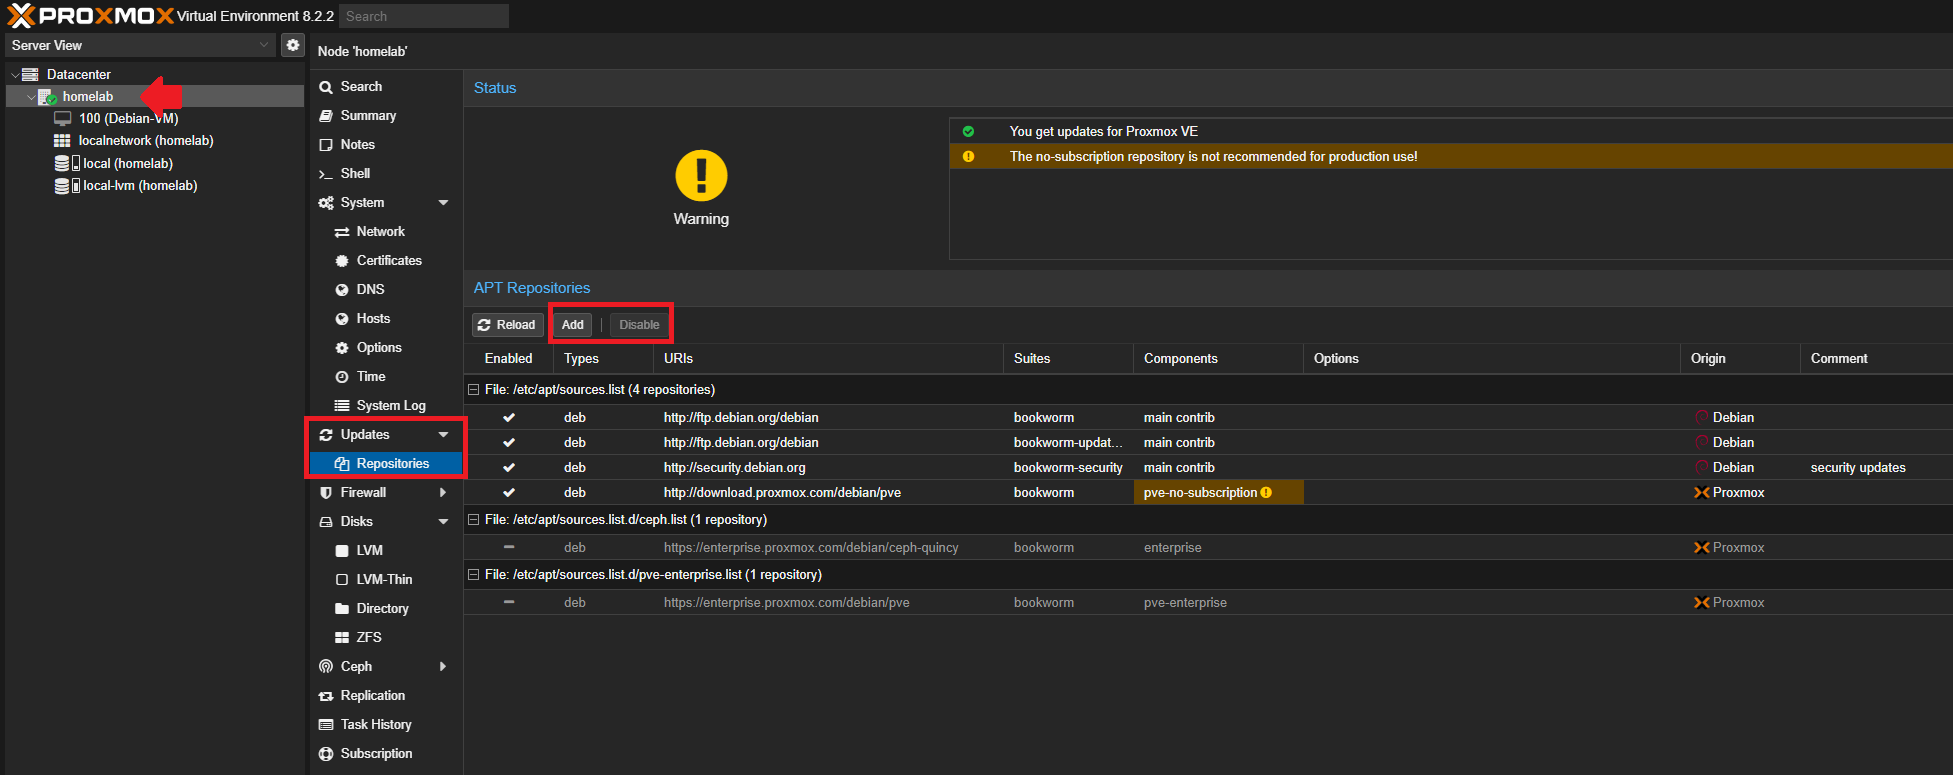
Task: Click the Proxmox origin cell for ceph-quincy
Action: click(1740, 548)
